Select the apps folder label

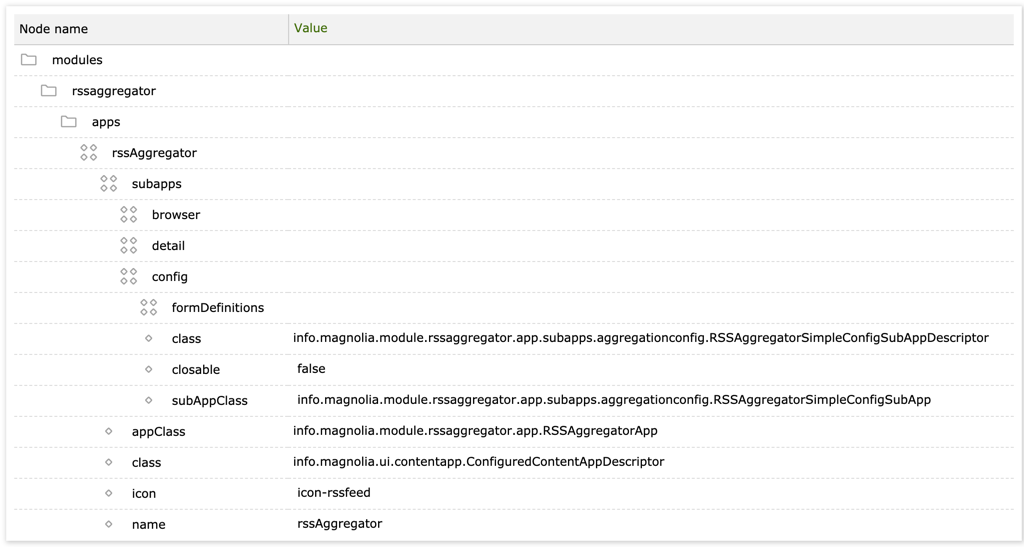pos(106,122)
